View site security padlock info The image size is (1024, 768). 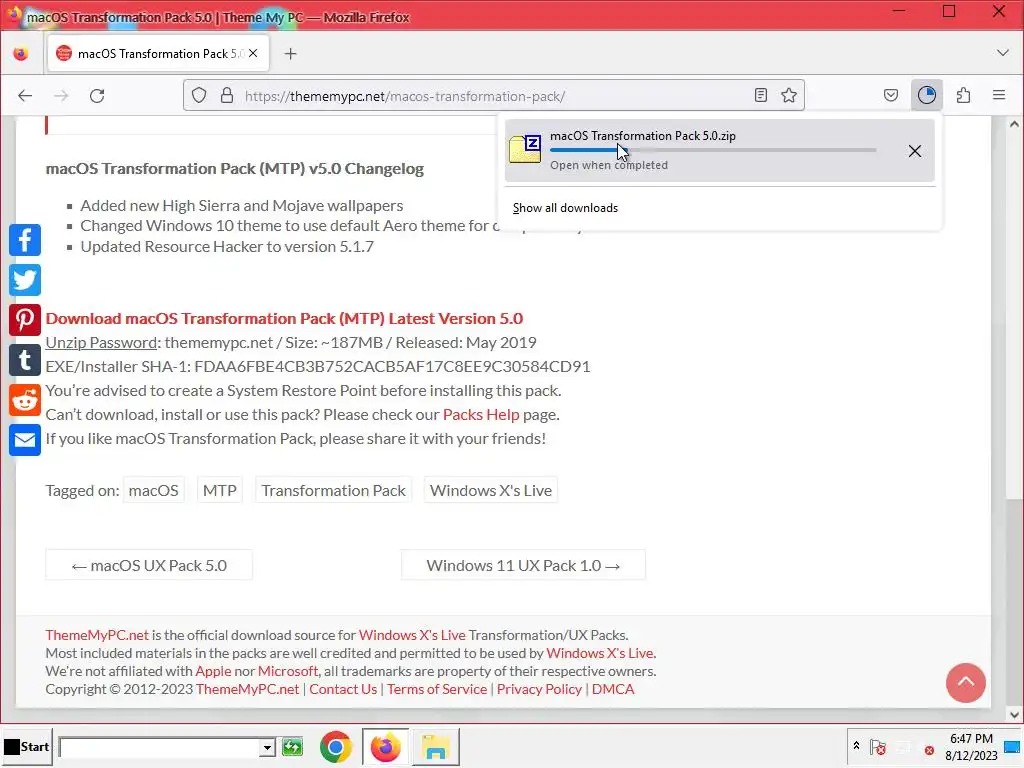227,95
